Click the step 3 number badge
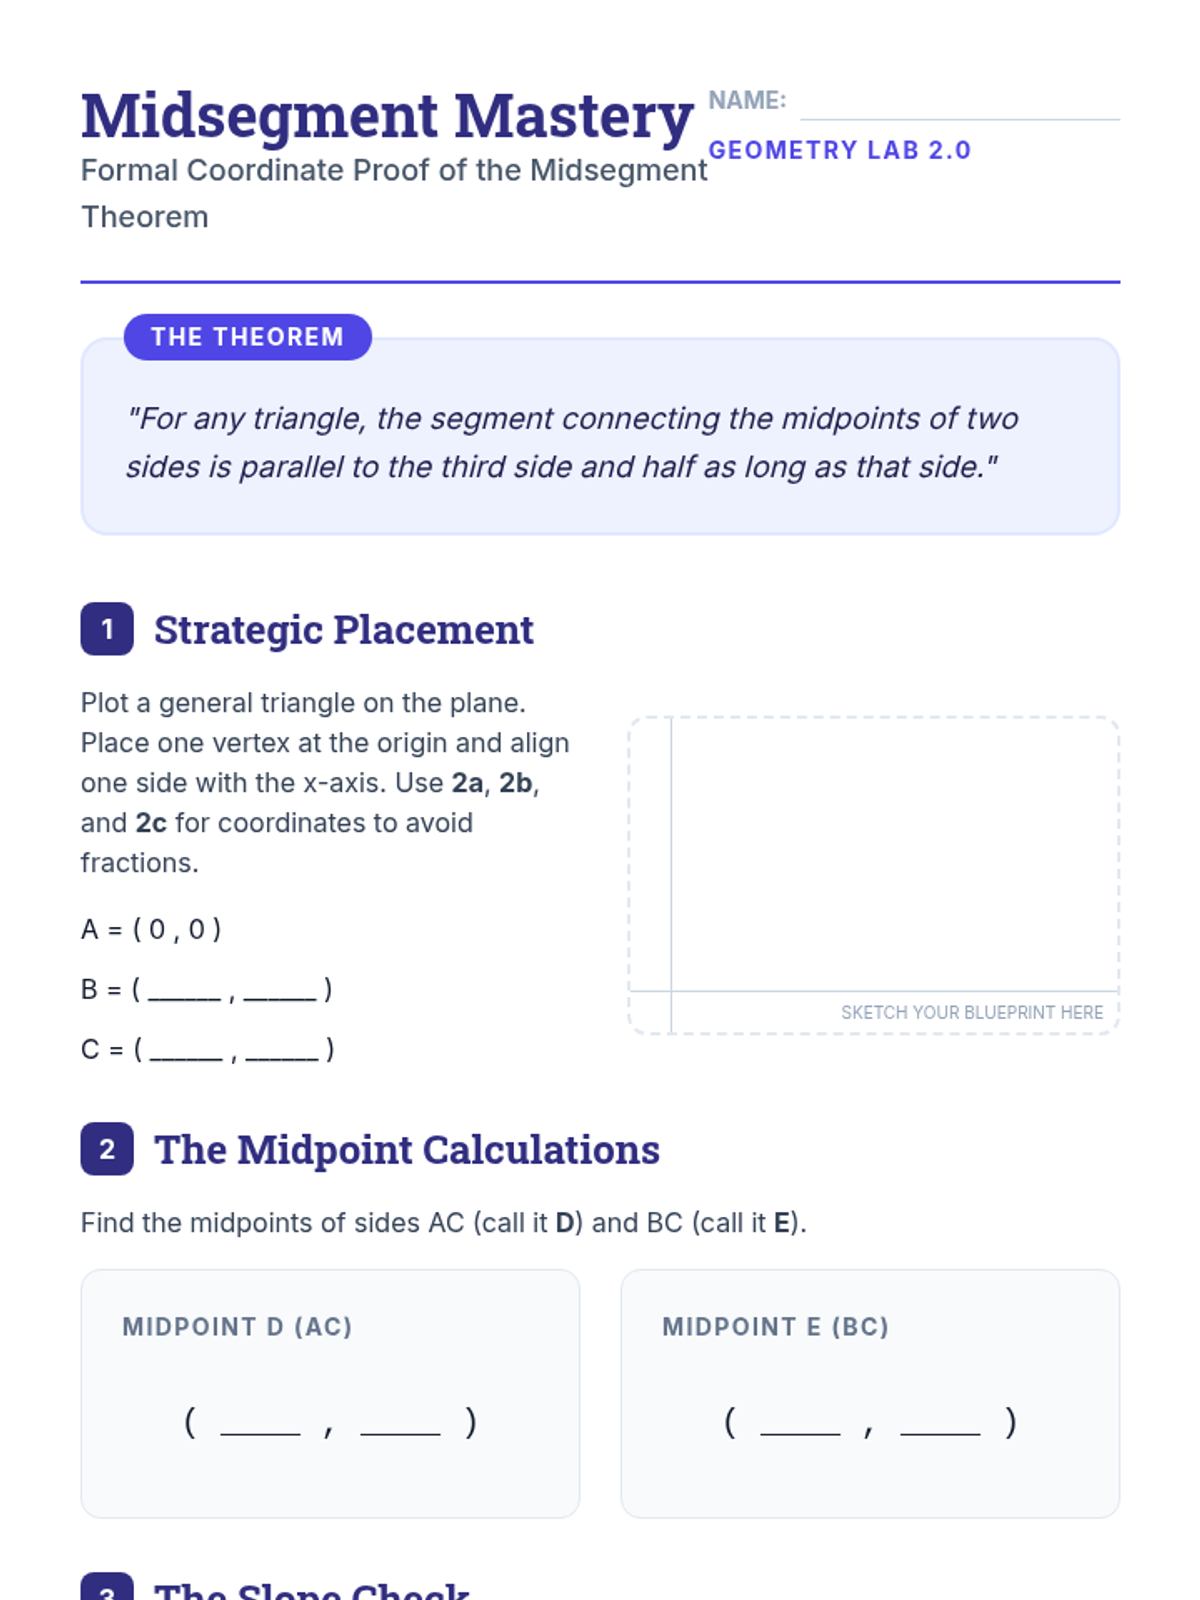 [x=107, y=1590]
